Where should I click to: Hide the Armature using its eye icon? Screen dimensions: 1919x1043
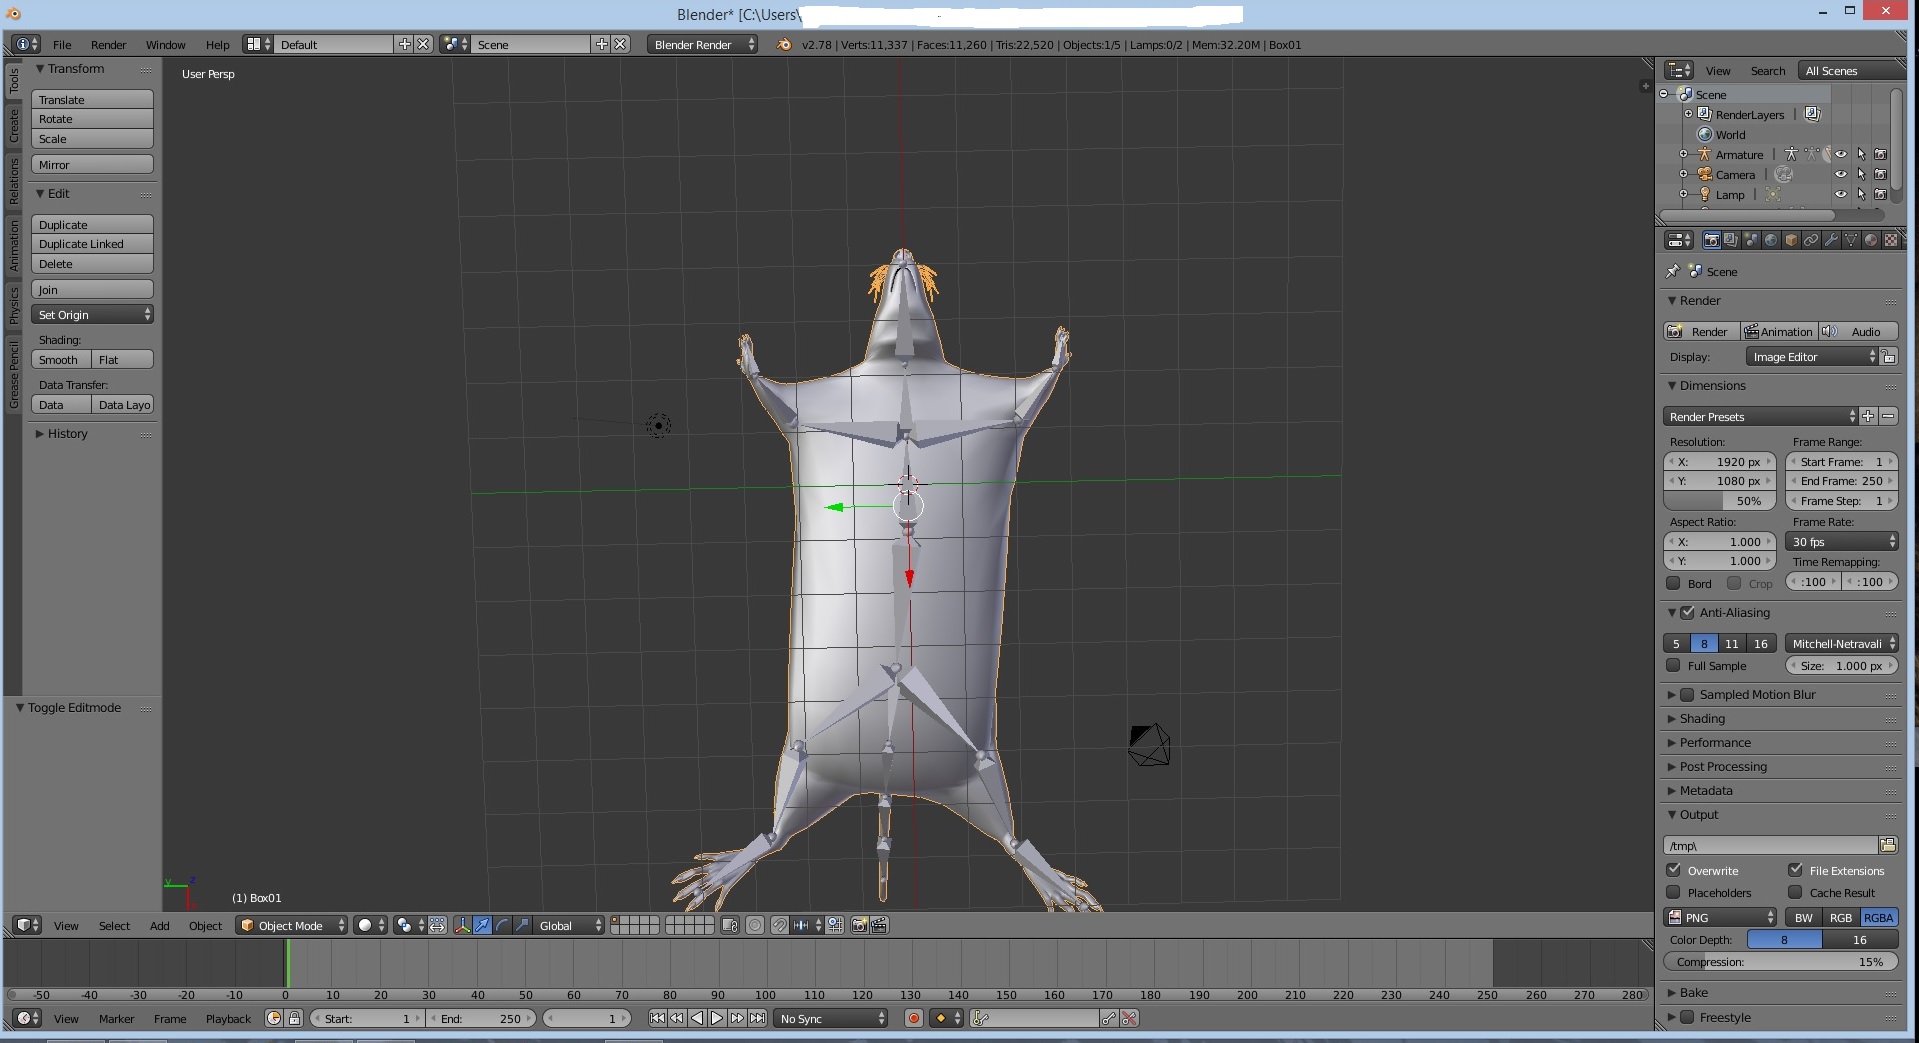(1840, 155)
